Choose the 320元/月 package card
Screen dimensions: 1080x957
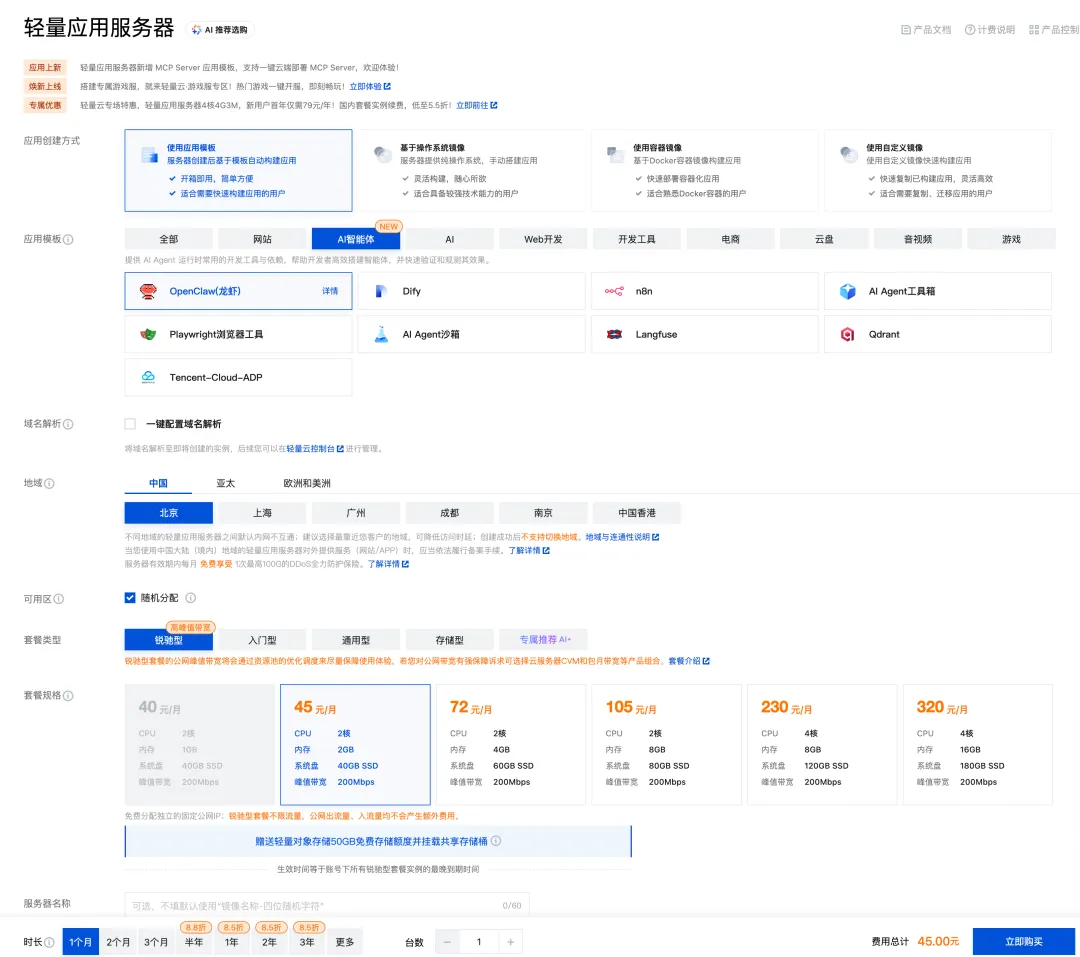978,745
